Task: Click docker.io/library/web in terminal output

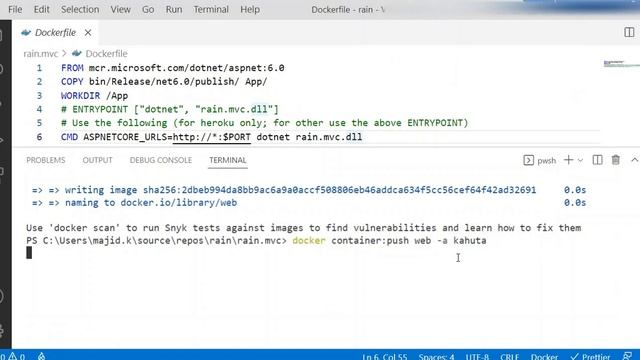Action: click(x=178, y=203)
